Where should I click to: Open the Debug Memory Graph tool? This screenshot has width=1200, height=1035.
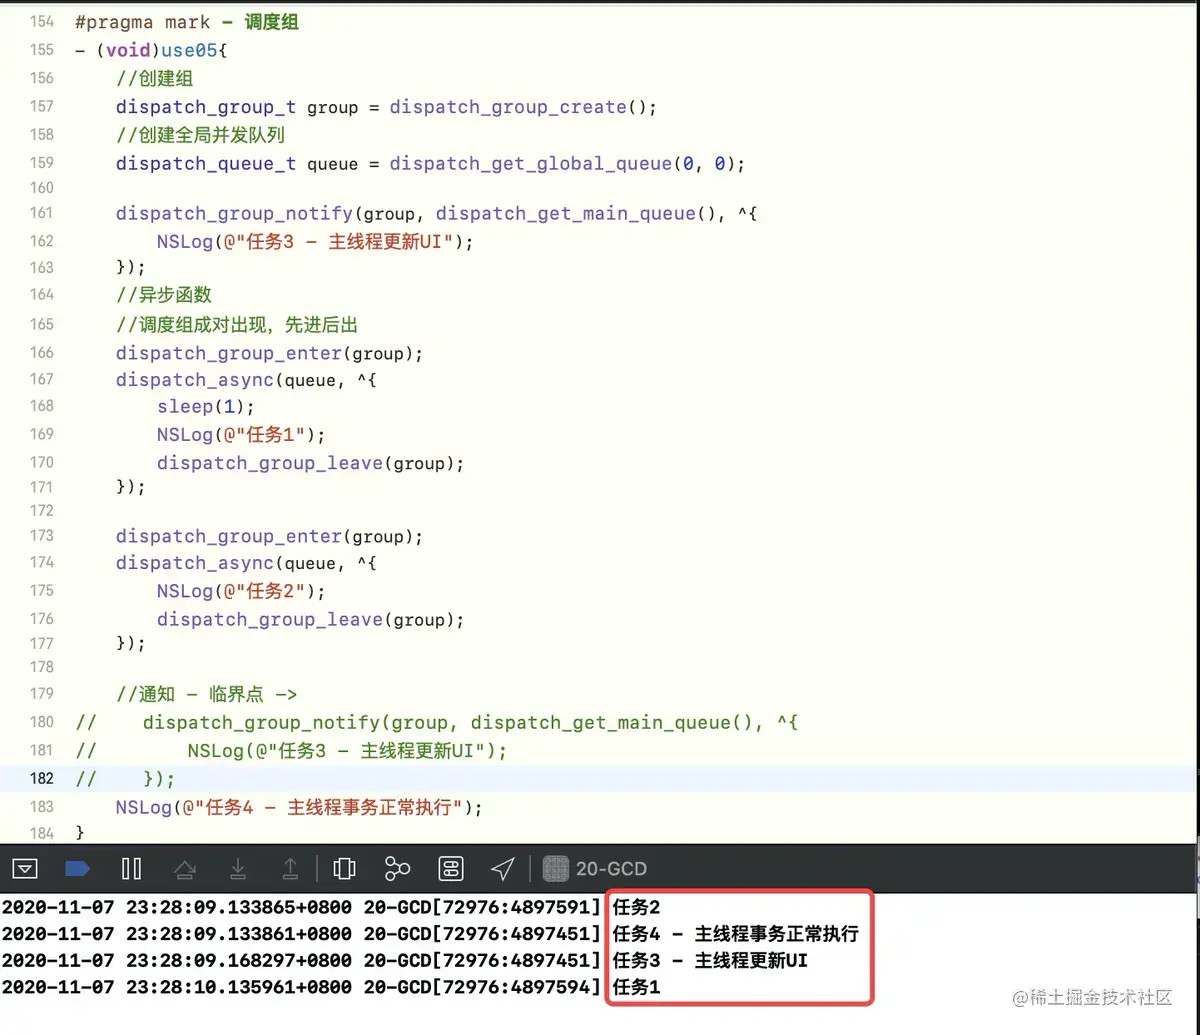[x=397, y=868]
